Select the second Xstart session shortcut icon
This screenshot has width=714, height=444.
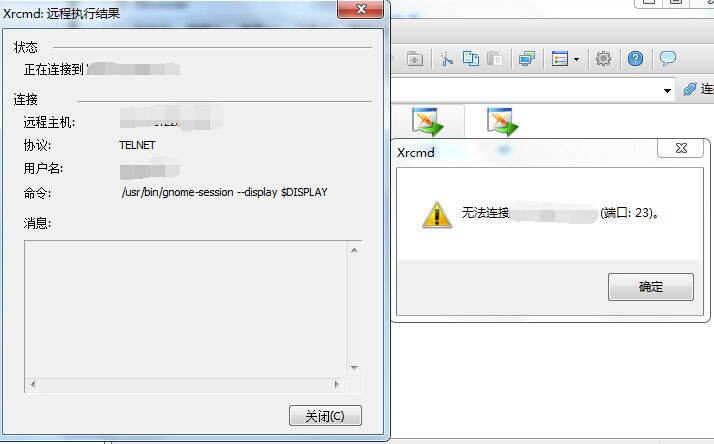(502, 122)
